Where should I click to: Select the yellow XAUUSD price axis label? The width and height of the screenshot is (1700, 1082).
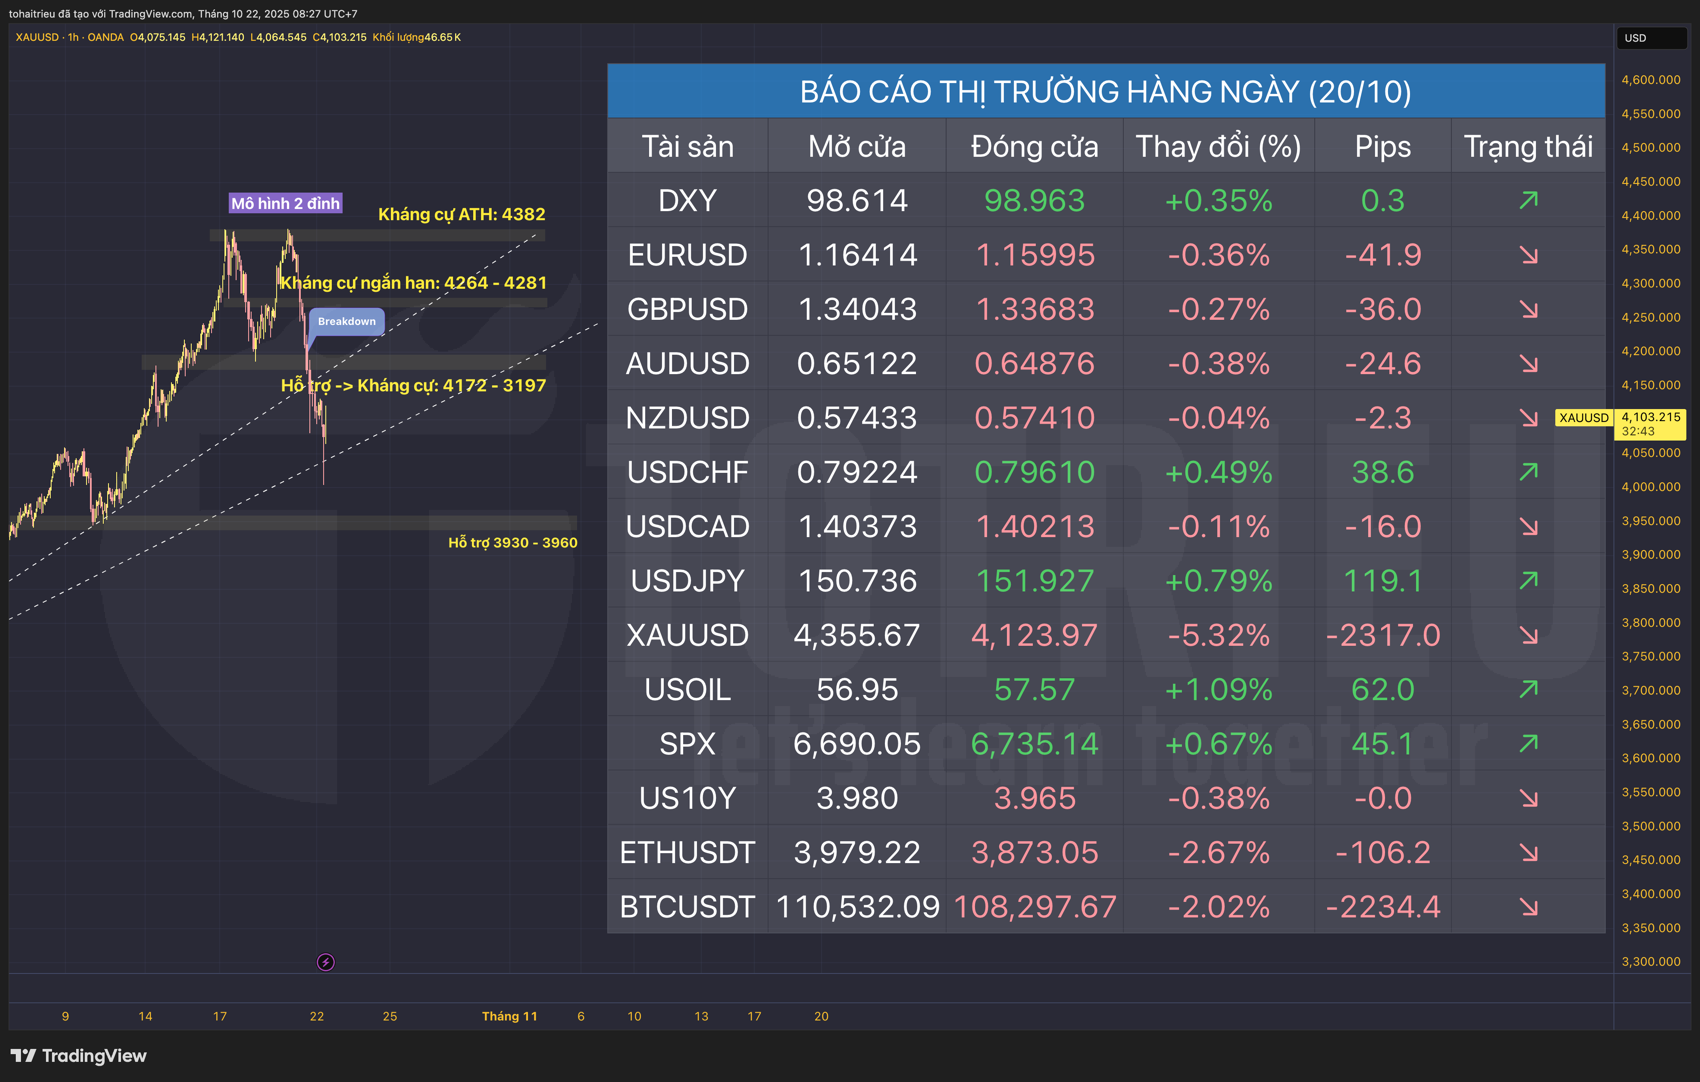tap(1584, 418)
